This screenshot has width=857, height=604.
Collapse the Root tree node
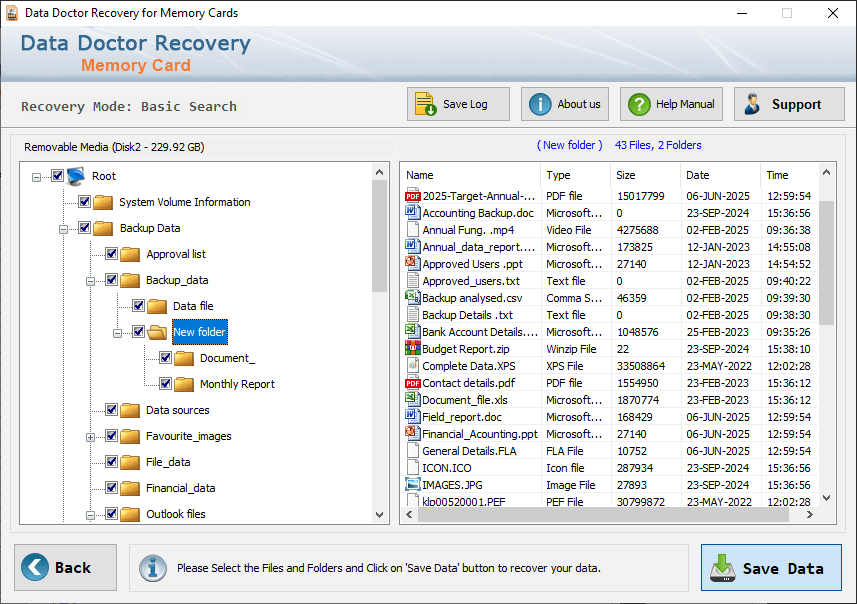tap(36, 177)
